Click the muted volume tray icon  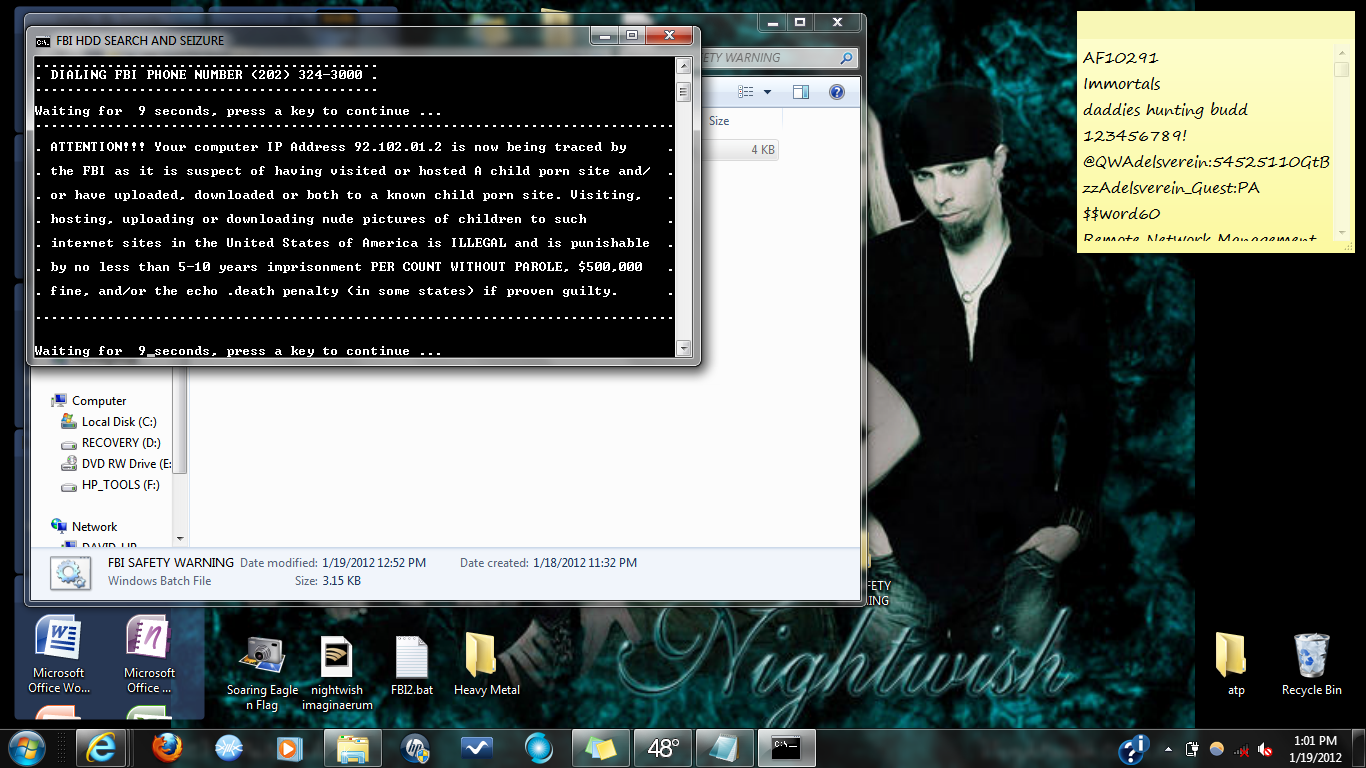[1266, 749]
